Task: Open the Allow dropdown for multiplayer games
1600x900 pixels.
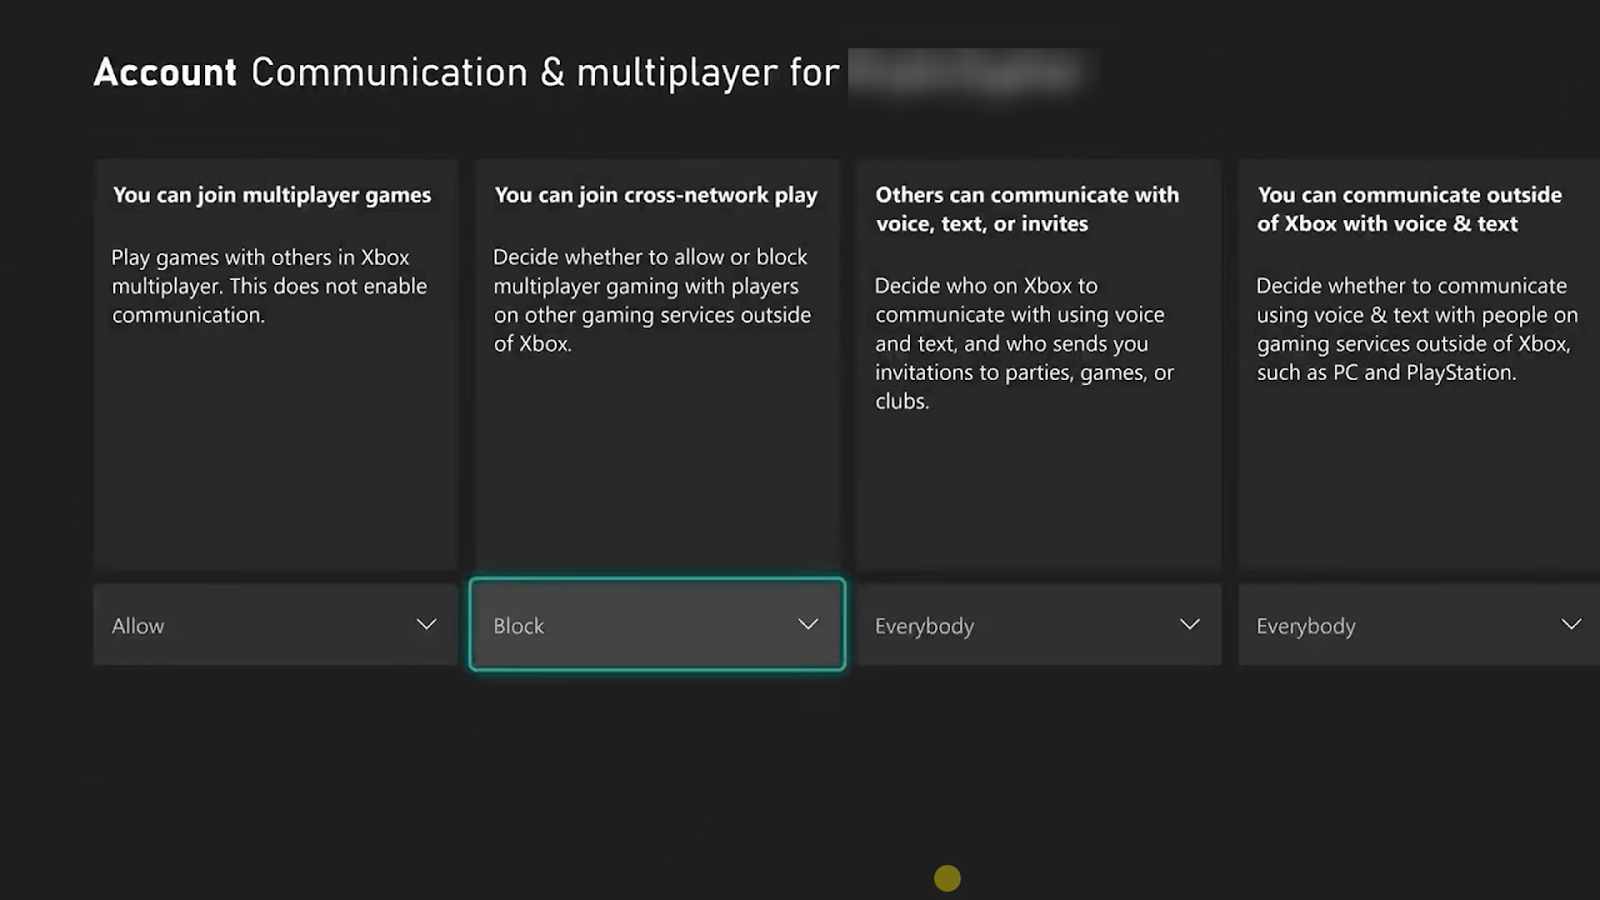Action: click(275, 625)
